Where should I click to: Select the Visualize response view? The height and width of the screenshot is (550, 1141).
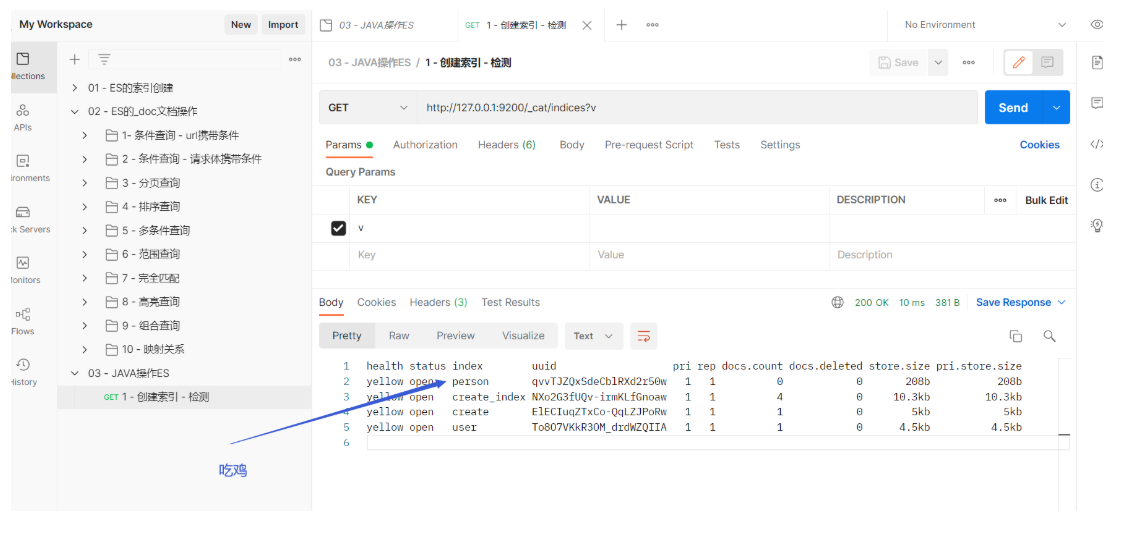[x=523, y=336]
